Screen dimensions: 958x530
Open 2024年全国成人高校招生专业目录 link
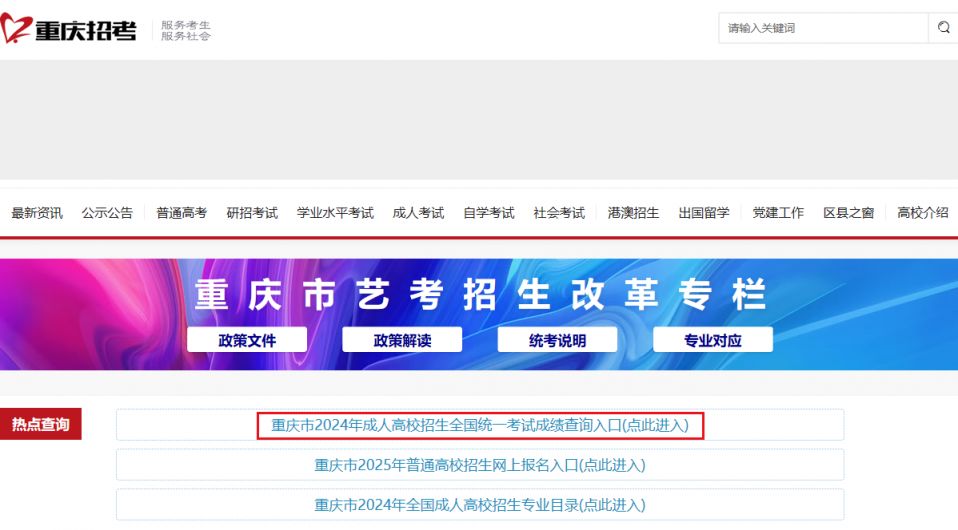[480, 505]
